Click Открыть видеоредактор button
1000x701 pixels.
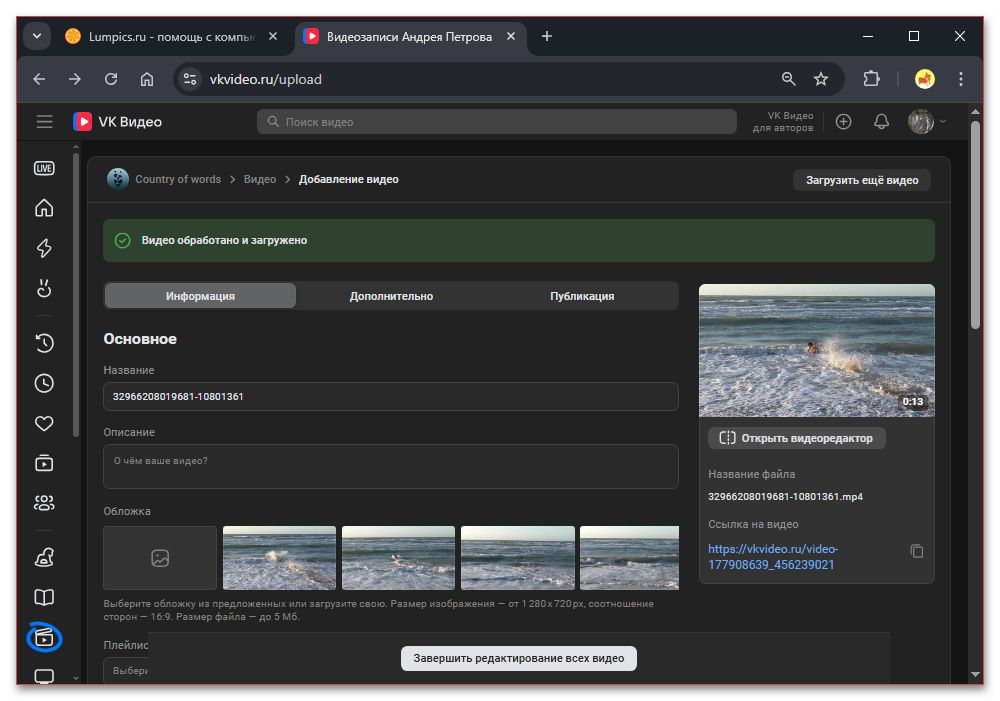tap(797, 438)
